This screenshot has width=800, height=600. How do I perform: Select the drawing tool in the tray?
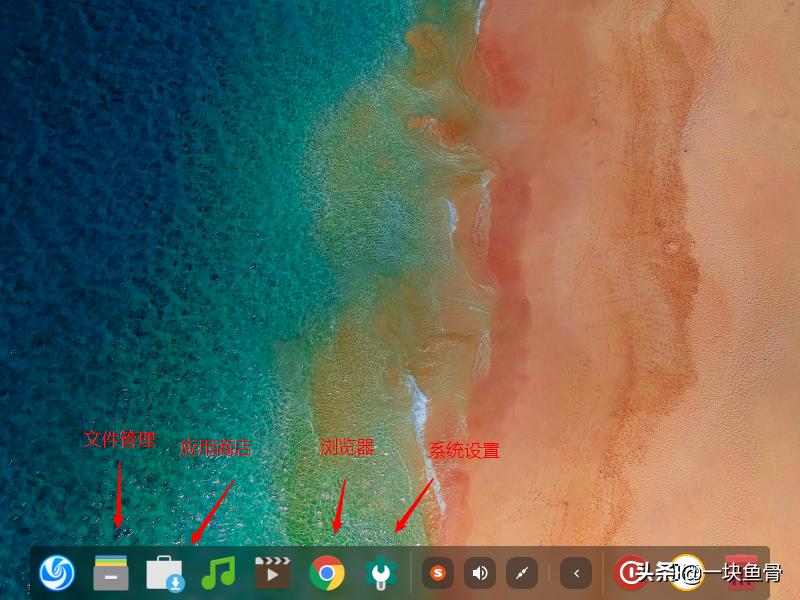pyautogui.click(x=522, y=575)
